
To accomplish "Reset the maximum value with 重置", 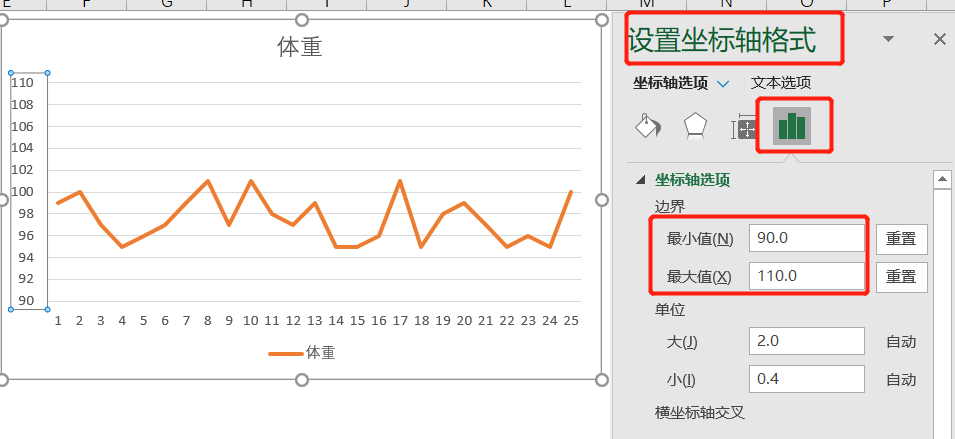I will (x=901, y=276).
